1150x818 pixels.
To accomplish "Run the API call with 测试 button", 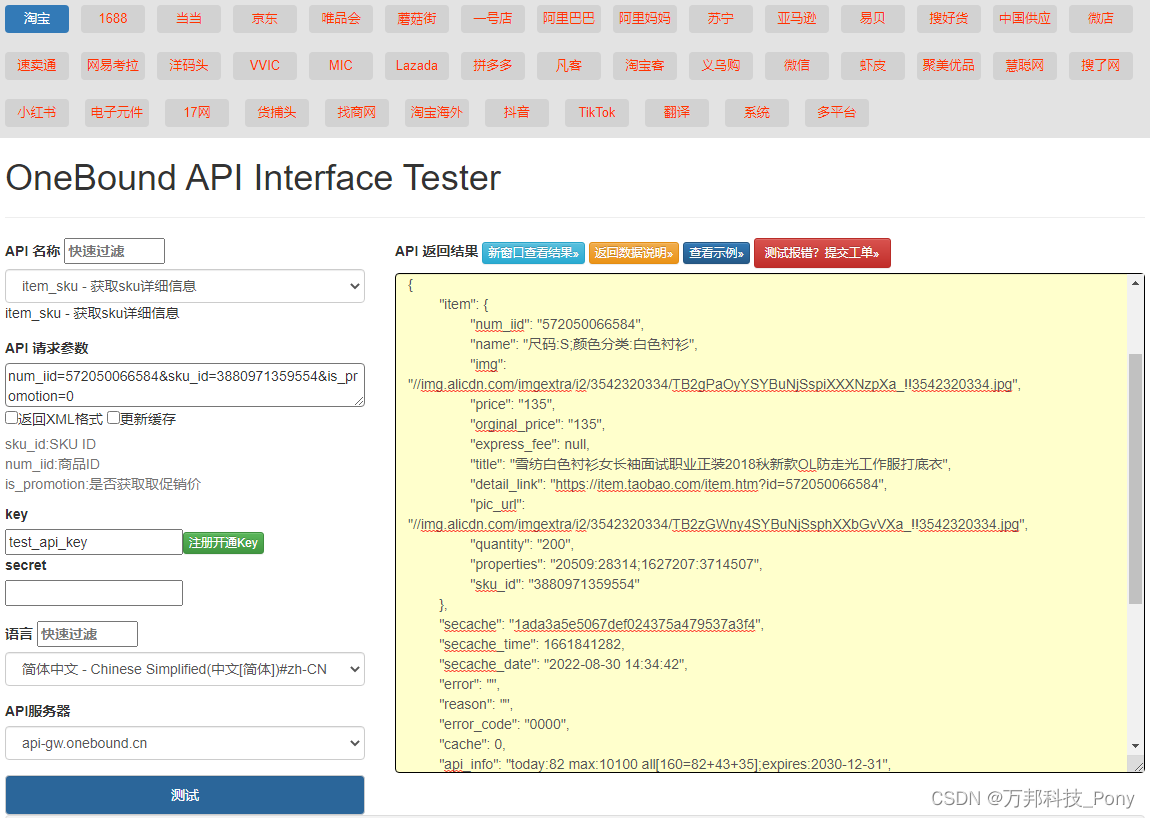I will pos(185,795).
